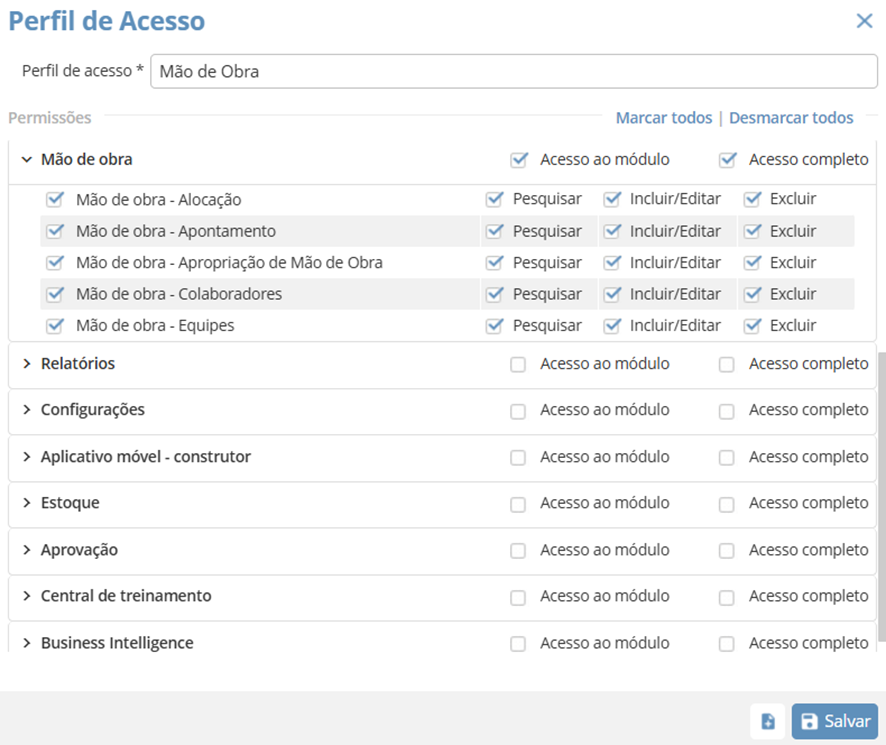Expand the Configurações module
The image size is (886, 745).
(x=27, y=410)
